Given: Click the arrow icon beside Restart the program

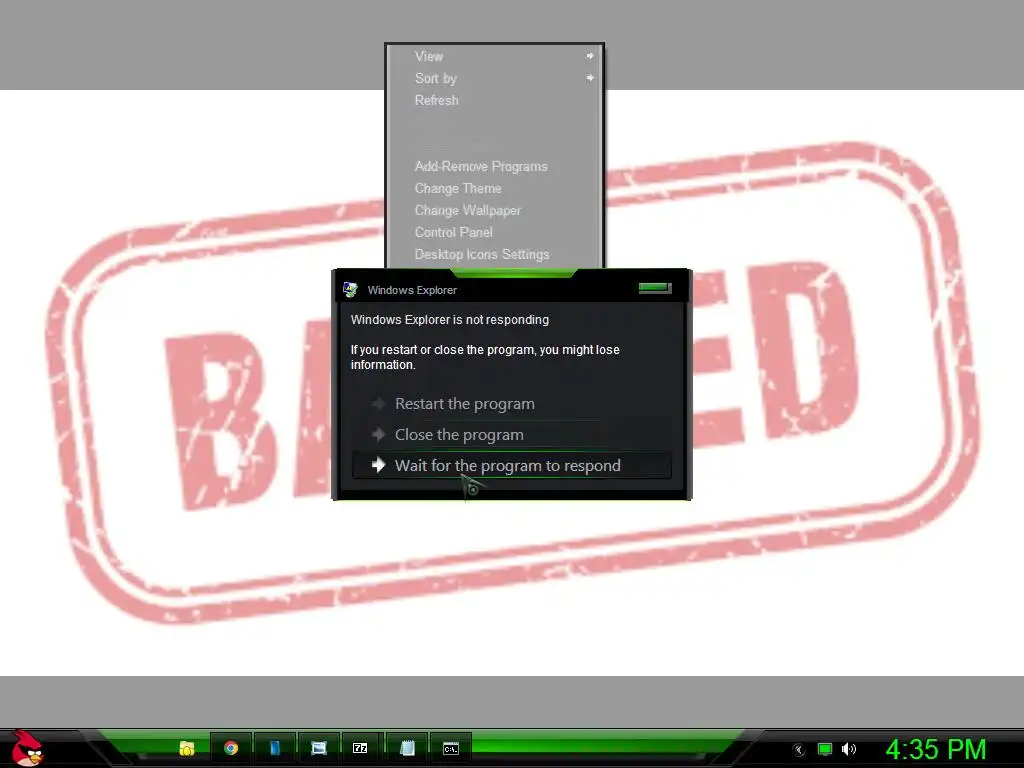Looking at the screenshot, I should point(378,404).
